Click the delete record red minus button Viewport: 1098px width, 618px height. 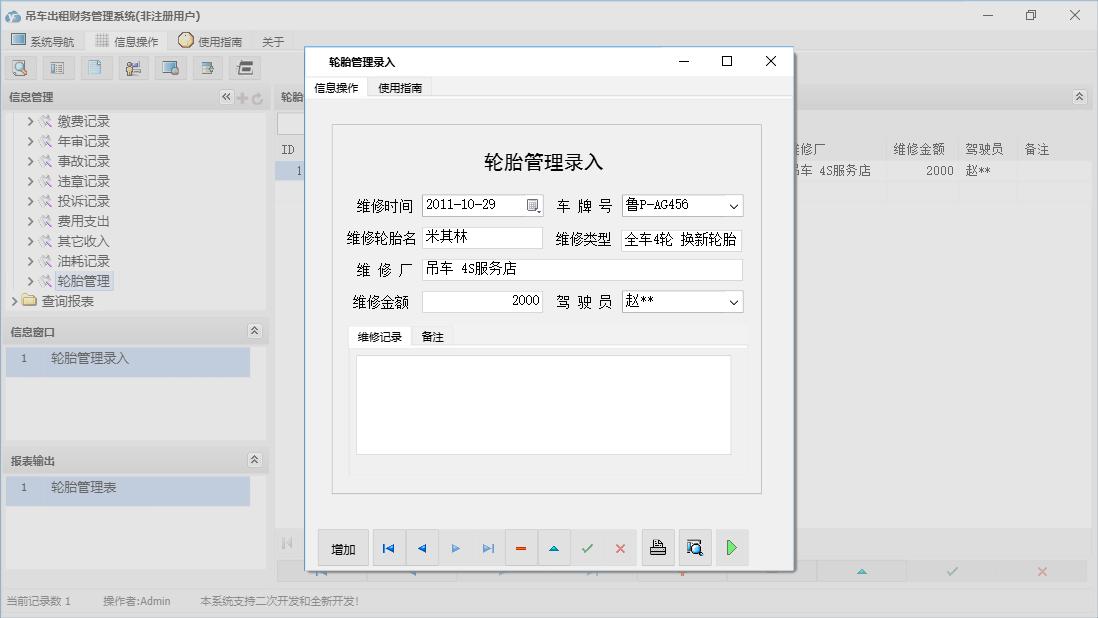pos(521,548)
